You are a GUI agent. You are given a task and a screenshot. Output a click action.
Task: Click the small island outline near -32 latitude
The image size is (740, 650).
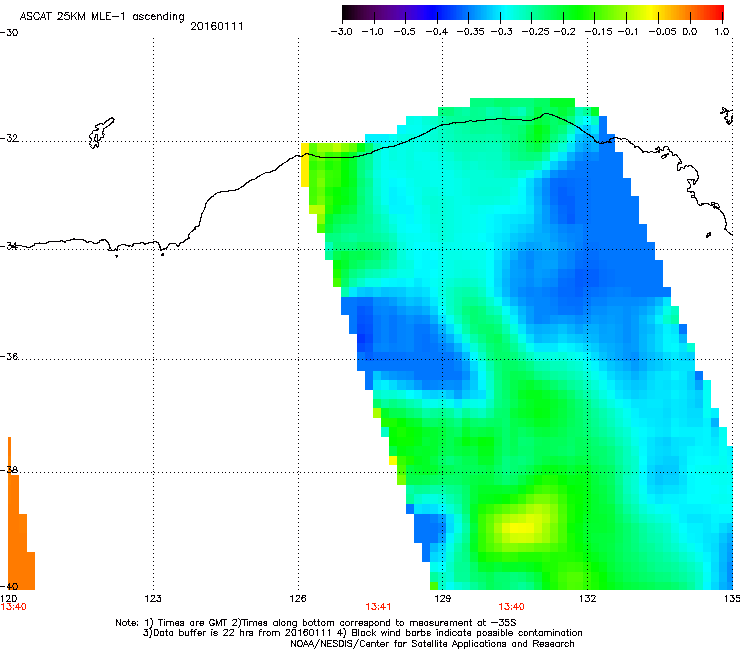click(101, 133)
